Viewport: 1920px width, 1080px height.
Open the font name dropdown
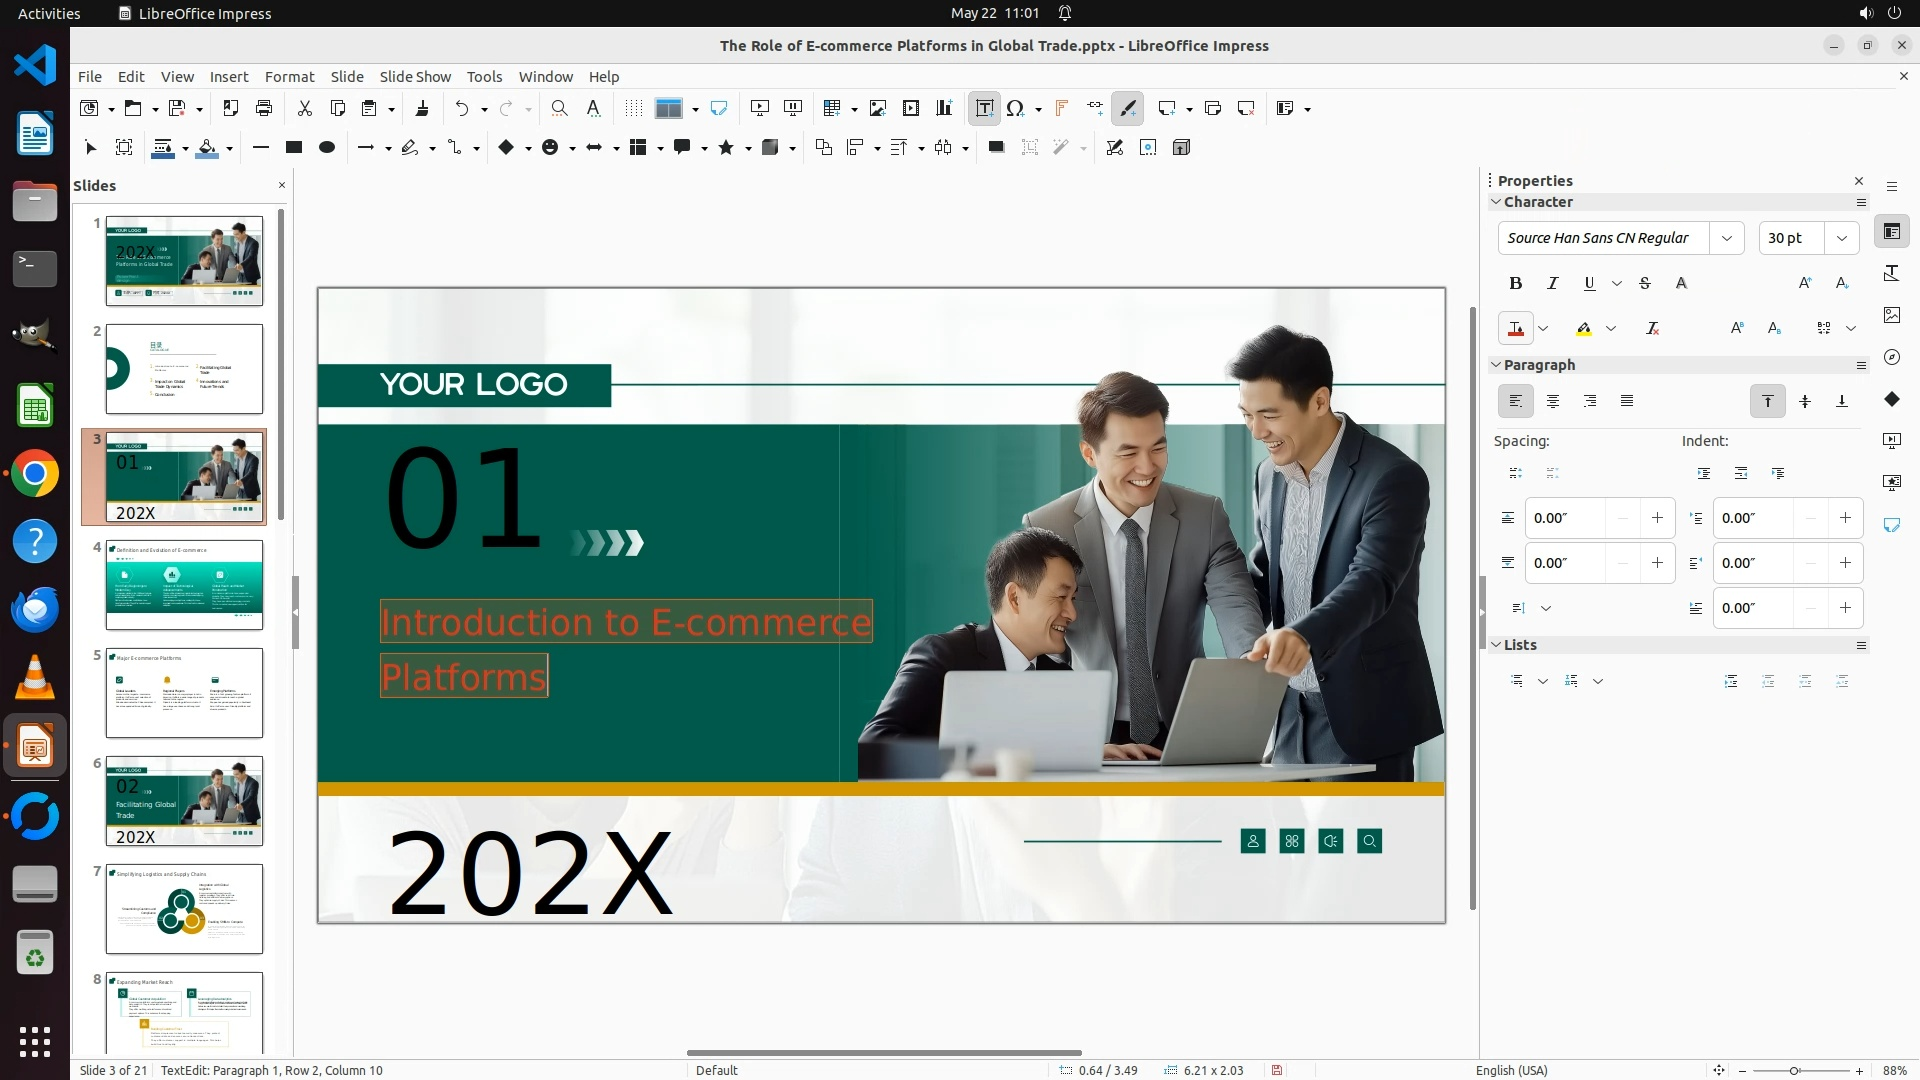tap(1726, 238)
